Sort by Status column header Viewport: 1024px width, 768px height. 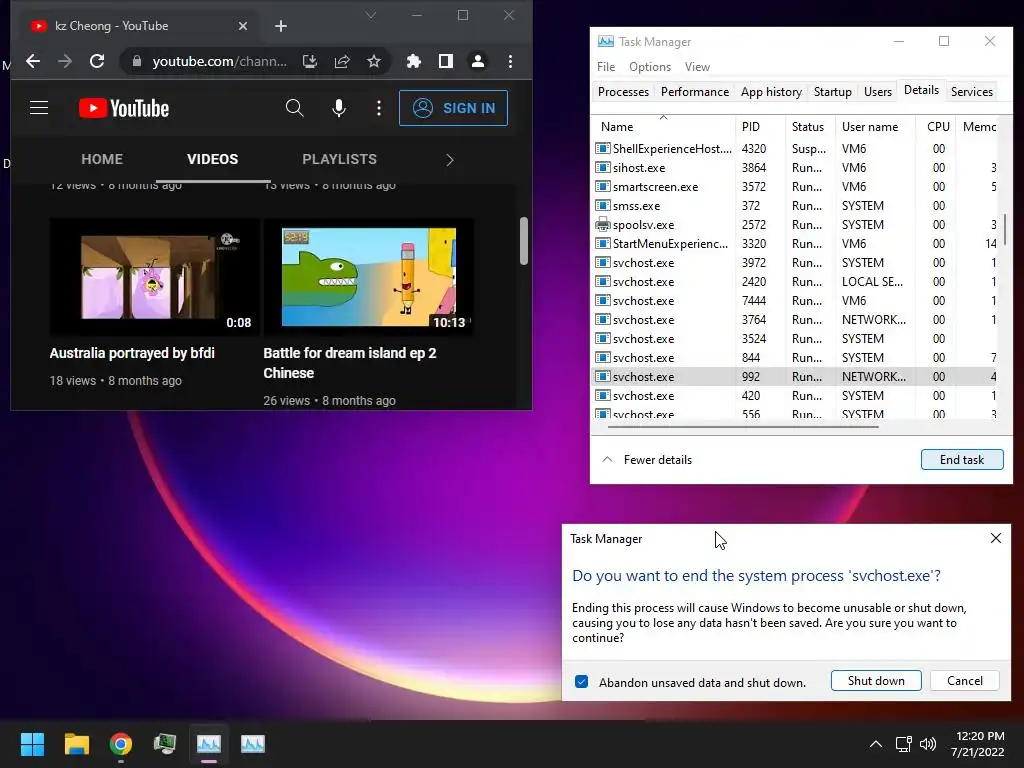[810, 127]
